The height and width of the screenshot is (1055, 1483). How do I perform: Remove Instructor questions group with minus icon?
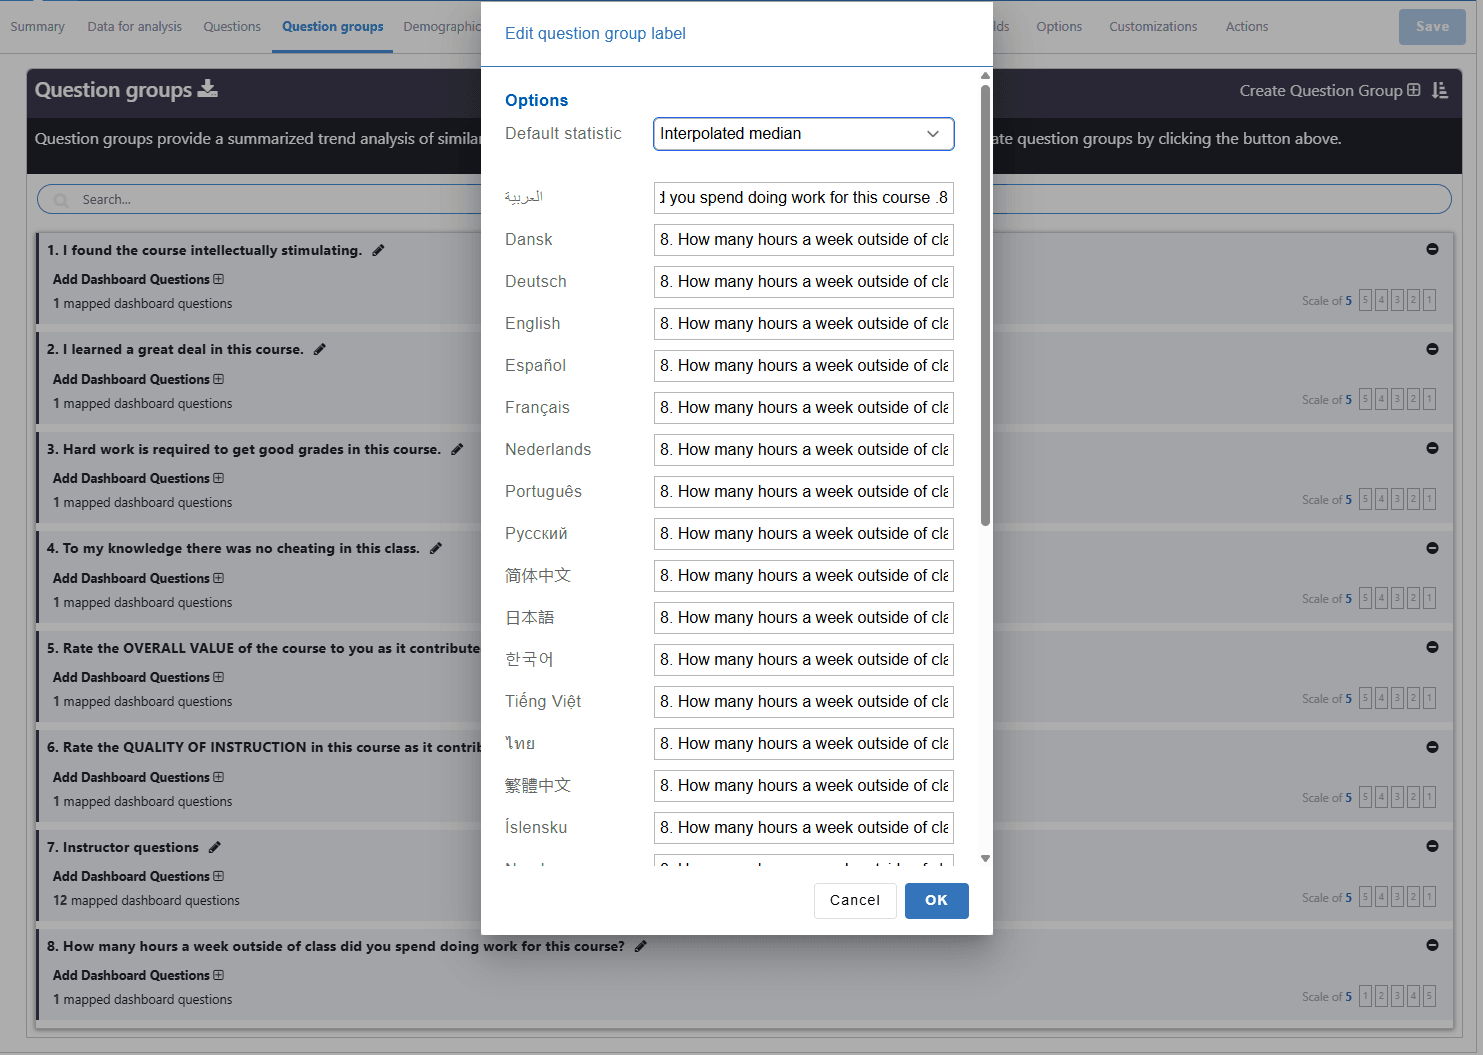[x=1432, y=846]
